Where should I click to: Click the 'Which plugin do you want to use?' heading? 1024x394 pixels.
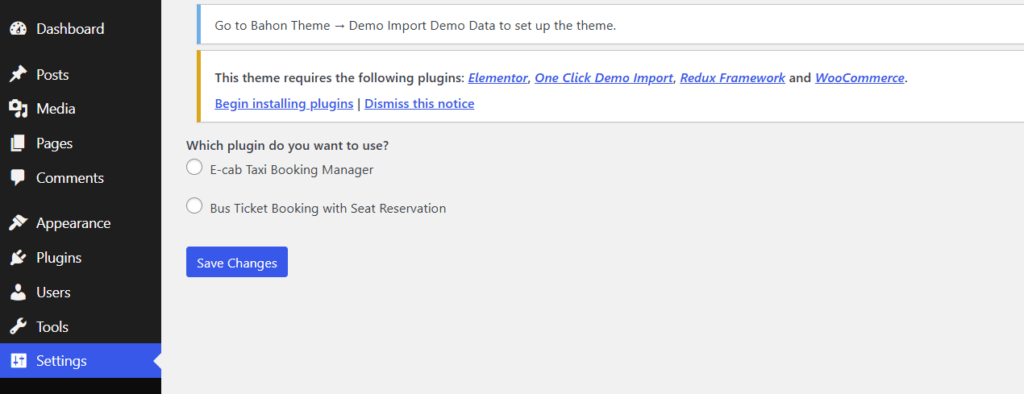(x=287, y=146)
